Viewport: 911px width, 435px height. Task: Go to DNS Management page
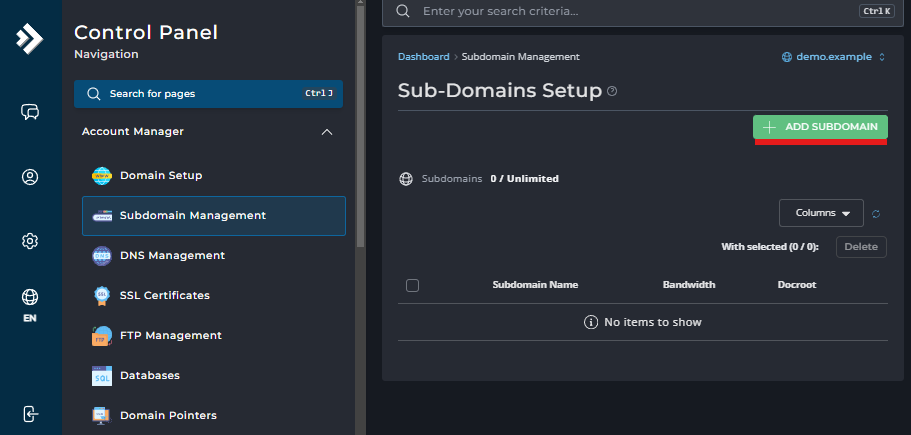pos(172,256)
